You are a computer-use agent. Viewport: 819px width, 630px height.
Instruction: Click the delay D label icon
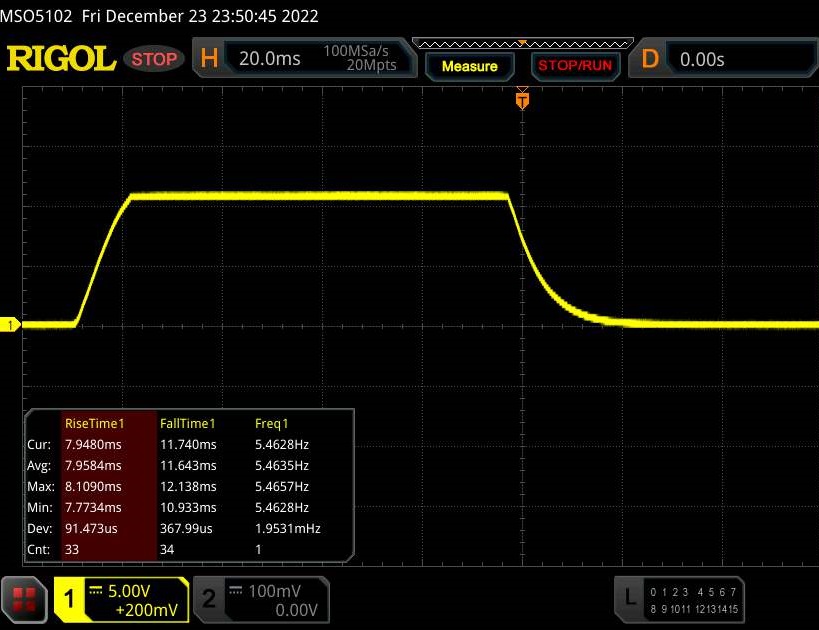(x=650, y=59)
